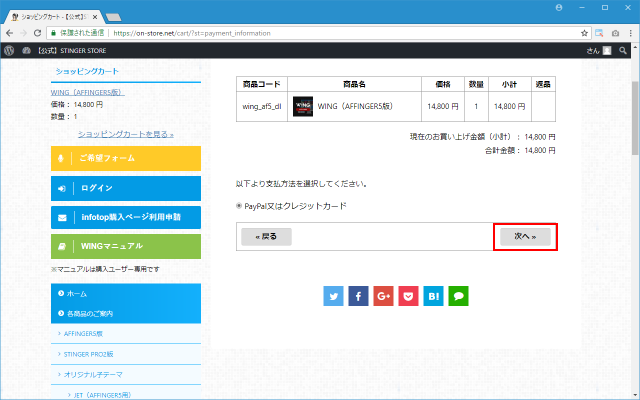Open the 各商品のご案内 menu item
Screen dimensions: 640x400
[x=90, y=313]
